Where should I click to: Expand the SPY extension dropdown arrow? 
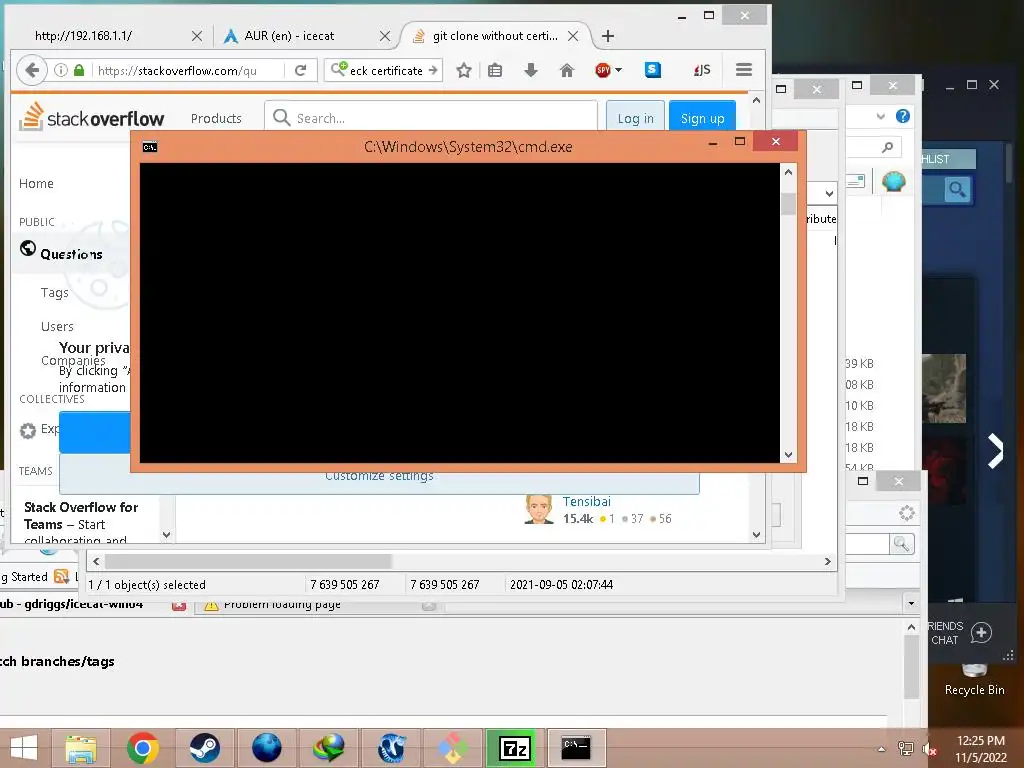click(618, 70)
